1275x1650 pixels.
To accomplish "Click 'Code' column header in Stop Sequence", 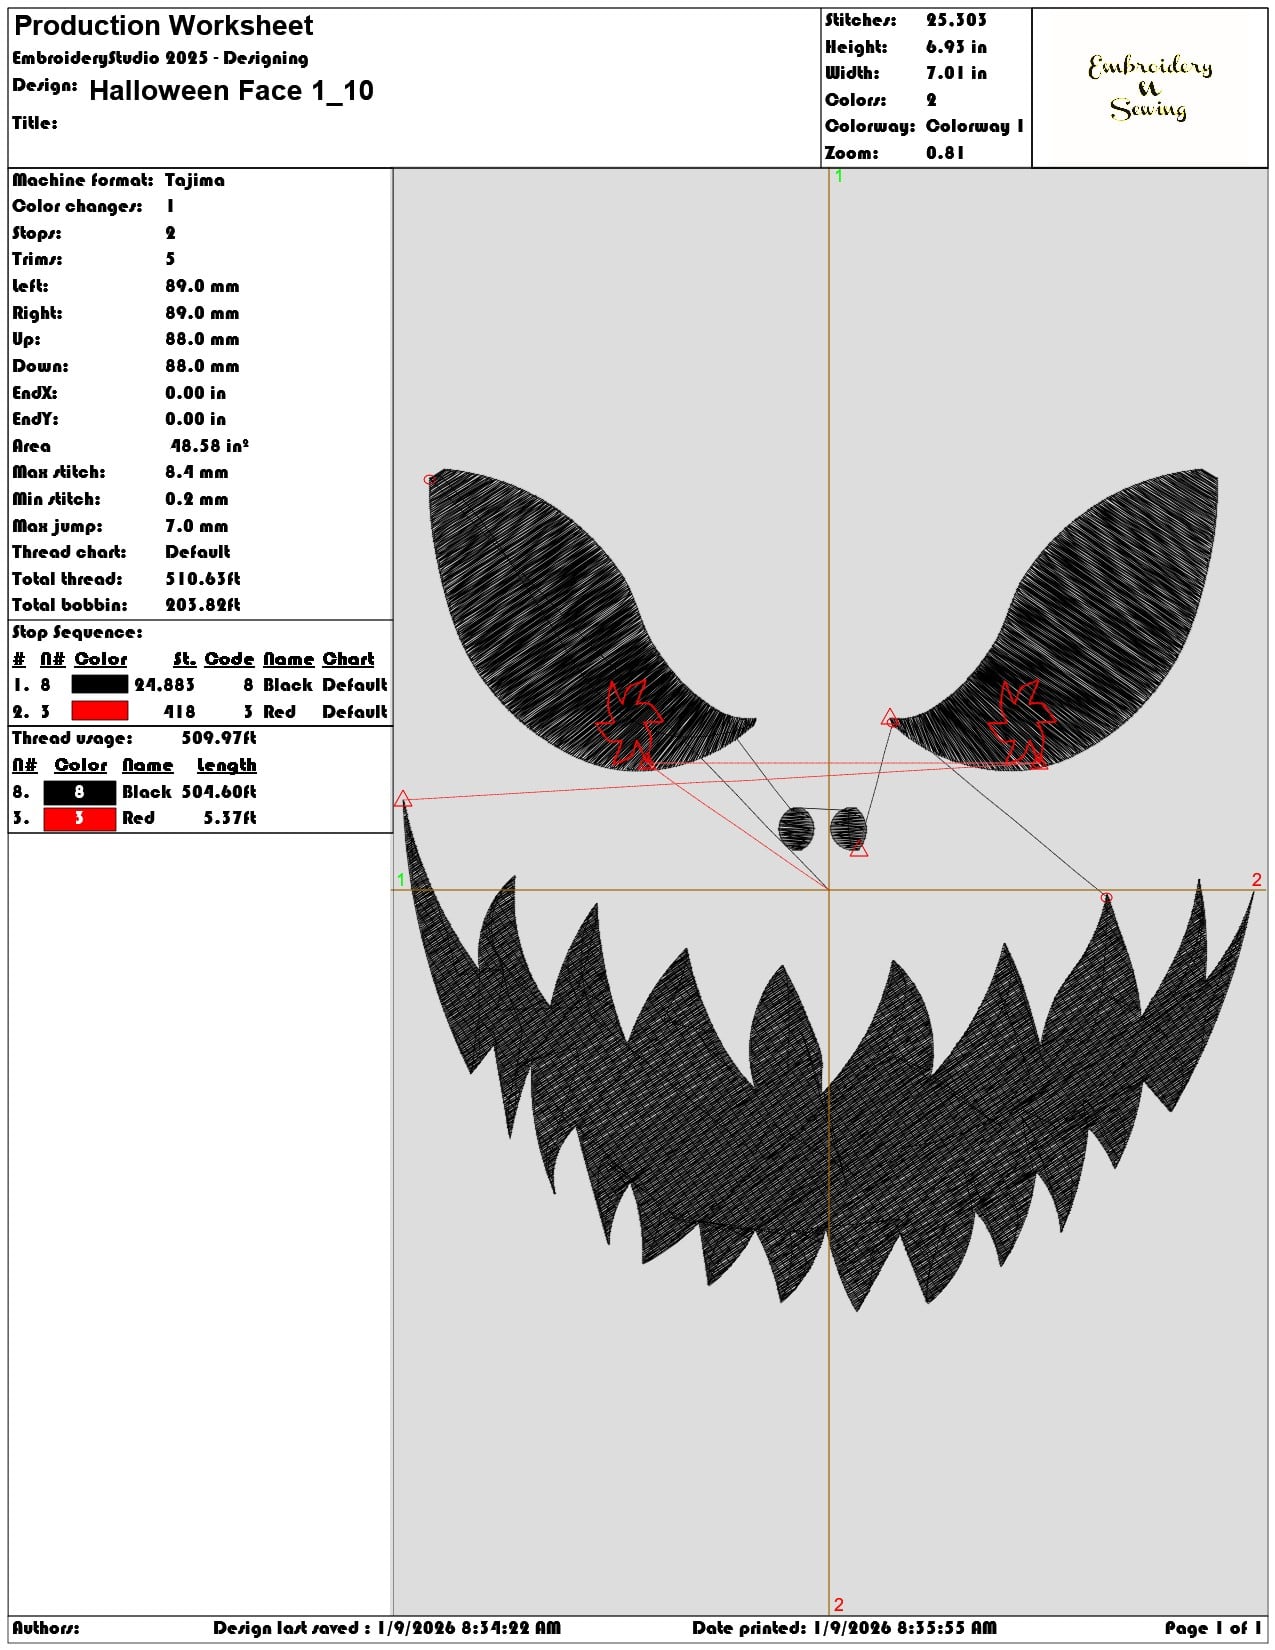I will [x=229, y=659].
